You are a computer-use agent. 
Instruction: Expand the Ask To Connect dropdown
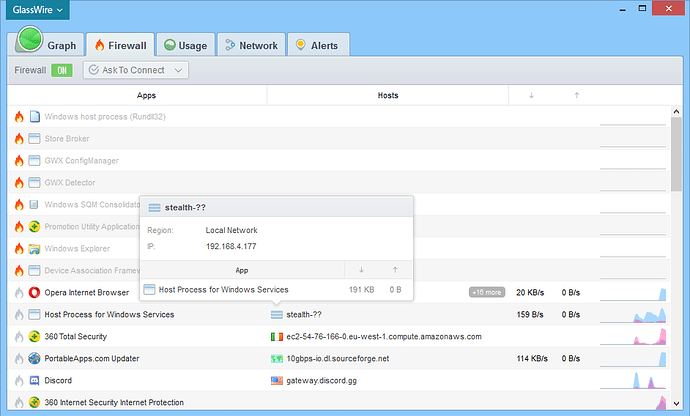pos(136,70)
